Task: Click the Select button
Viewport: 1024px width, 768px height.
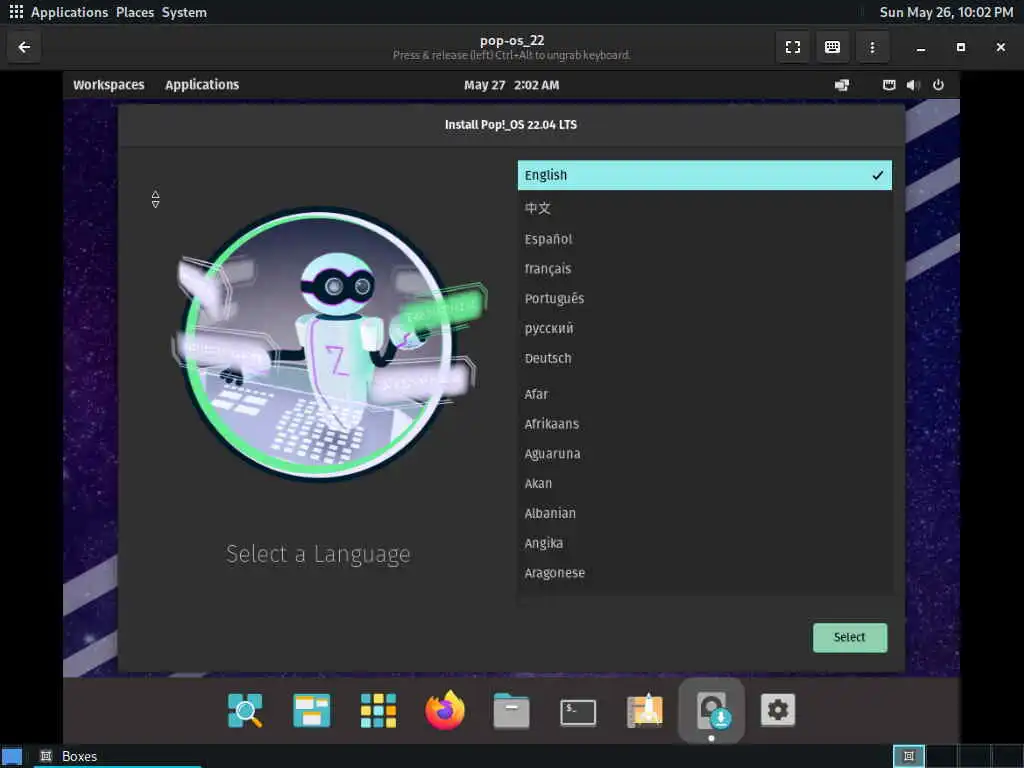Action: click(x=850, y=637)
